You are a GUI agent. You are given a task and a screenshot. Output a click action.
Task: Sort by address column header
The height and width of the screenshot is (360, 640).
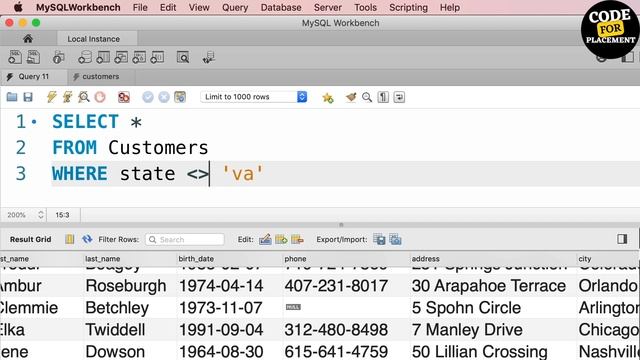click(x=493, y=259)
